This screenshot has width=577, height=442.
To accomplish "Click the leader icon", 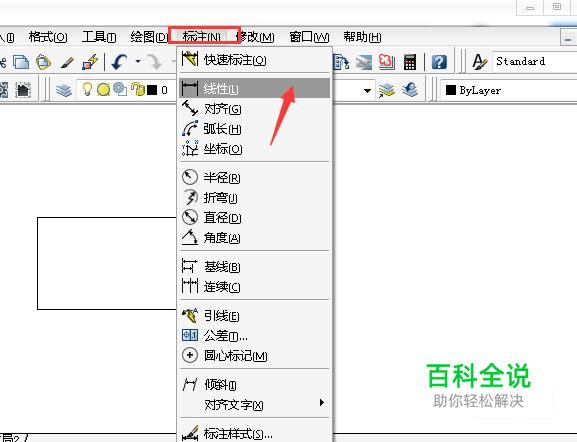I will coord(190,315).
